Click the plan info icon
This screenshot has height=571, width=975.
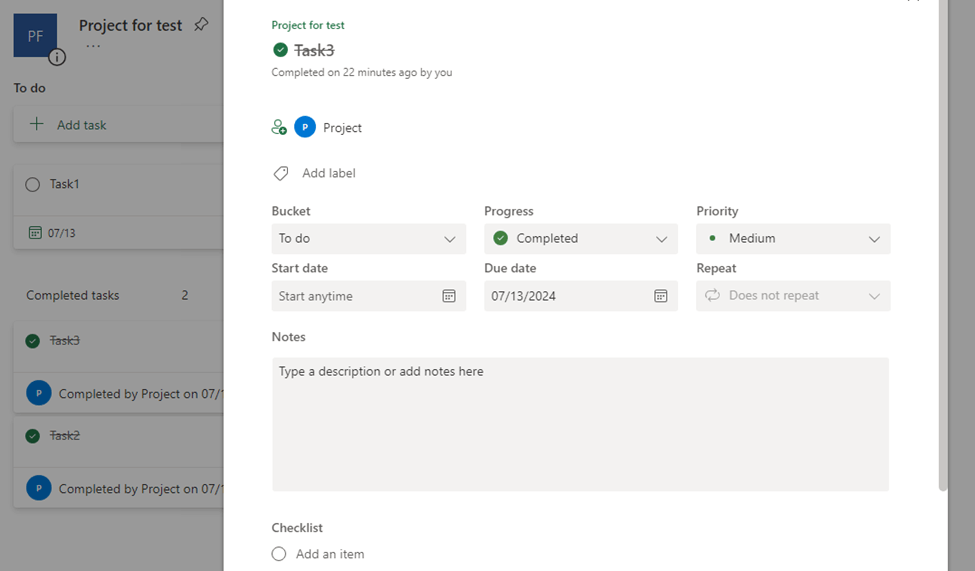tap(57, 57)
